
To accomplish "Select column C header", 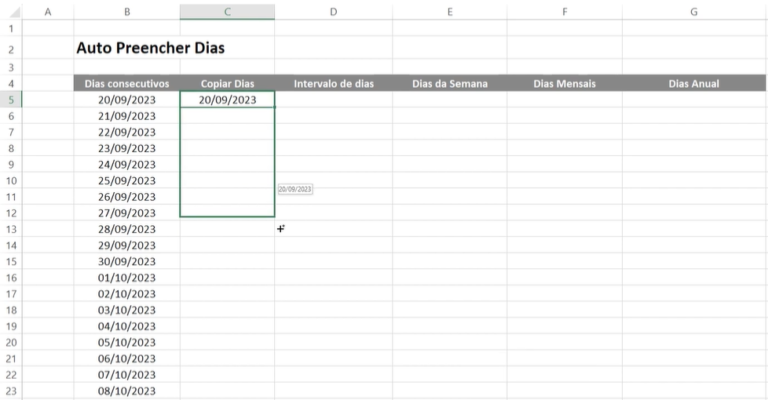I will click(227, 11).
